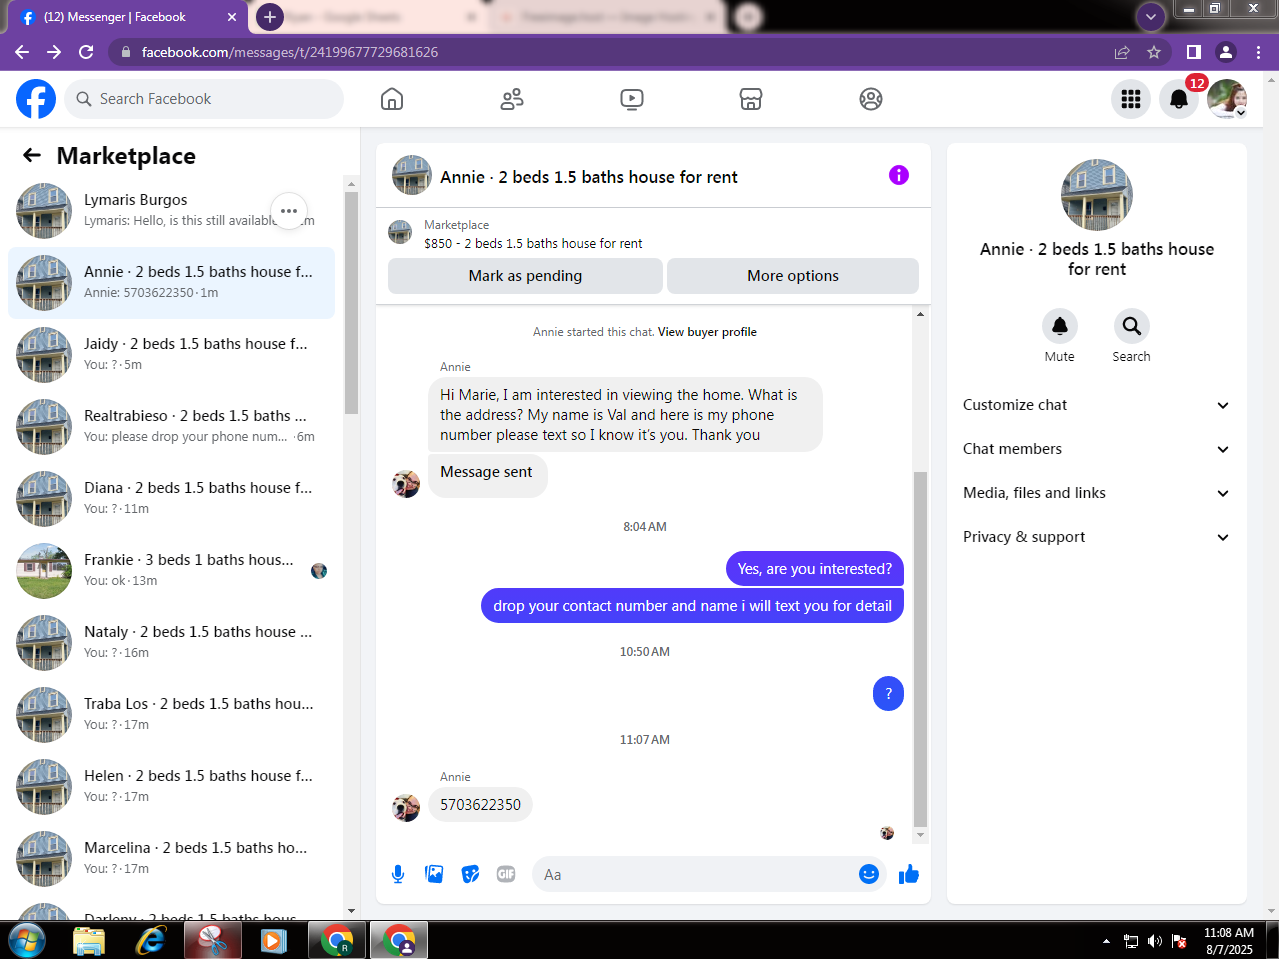This screenshot has width=1279, height=959.
Task: Open the Marcelina conversation
Action: pyautogui.click(x=172, y=859)
